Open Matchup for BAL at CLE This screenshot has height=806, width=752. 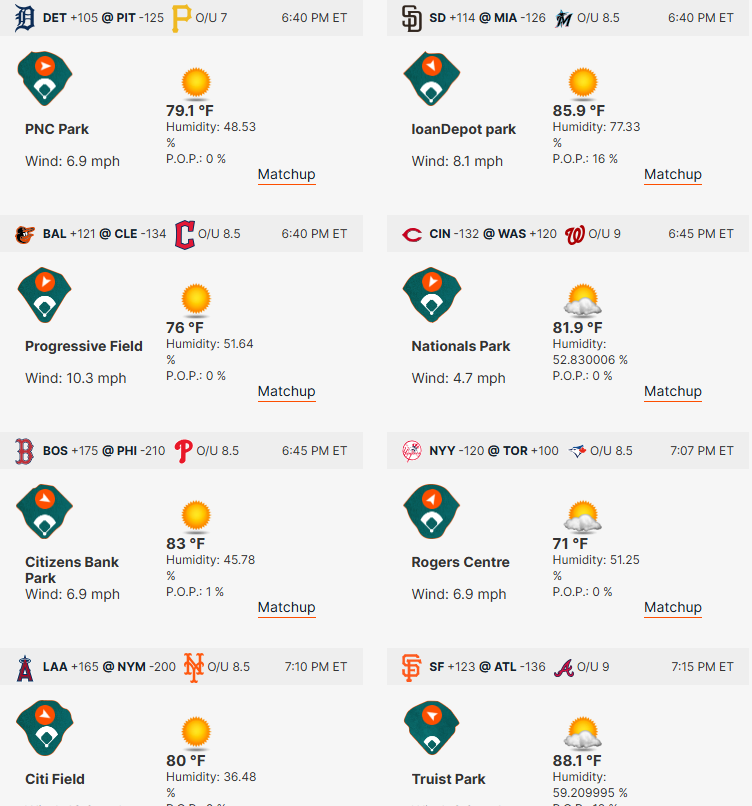click(x=286, y=391)
